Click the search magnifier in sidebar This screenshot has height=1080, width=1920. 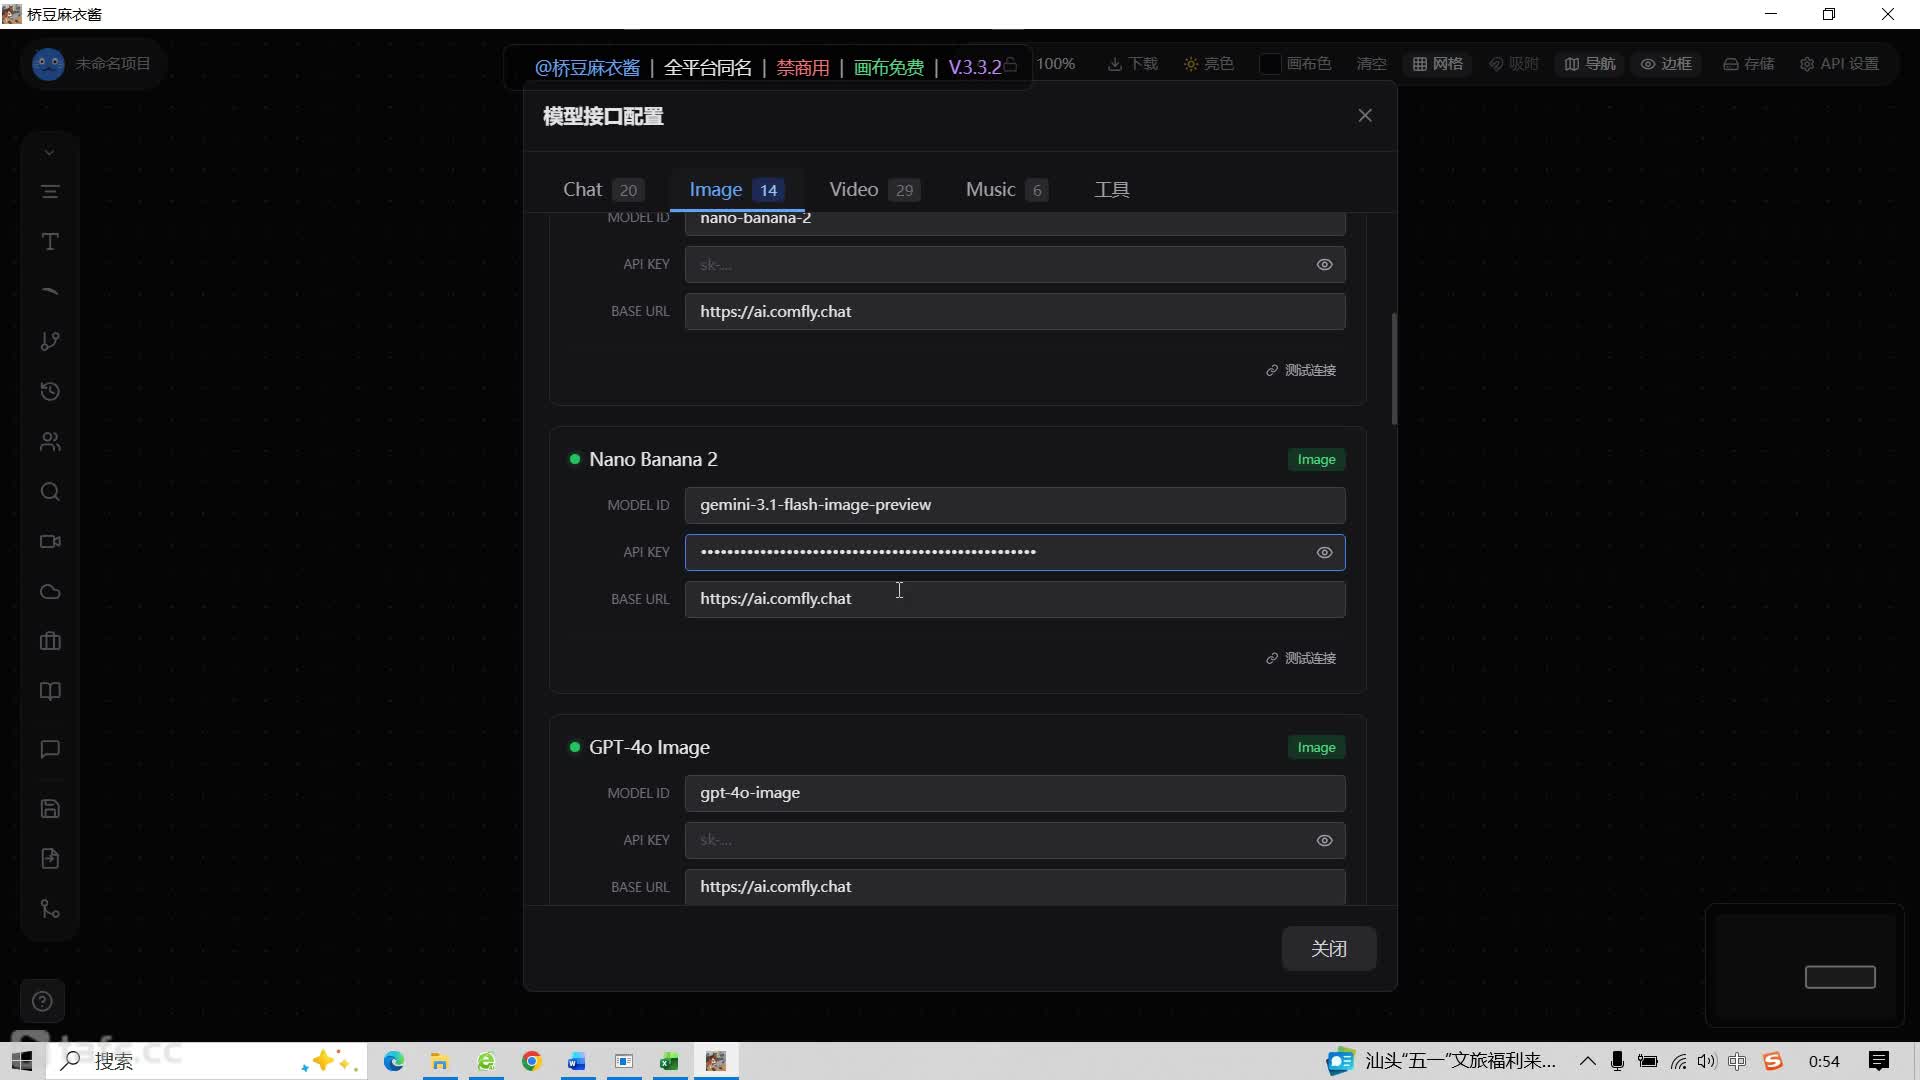50,492
